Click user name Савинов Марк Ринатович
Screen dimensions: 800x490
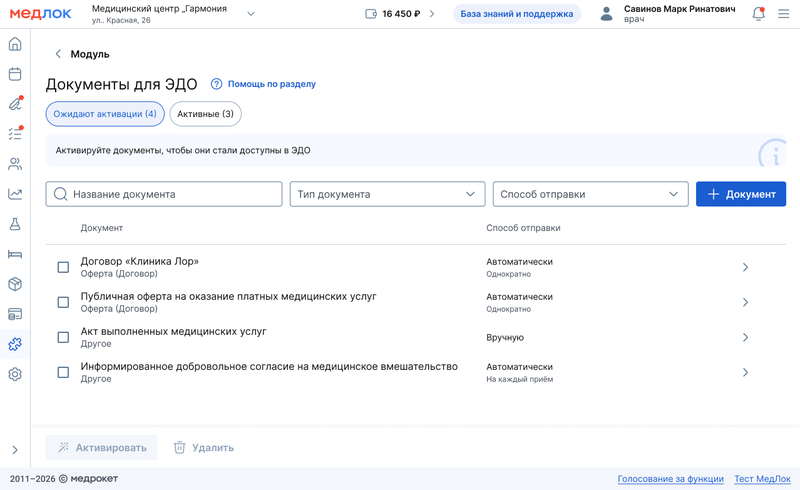click(x=680, y=9)
